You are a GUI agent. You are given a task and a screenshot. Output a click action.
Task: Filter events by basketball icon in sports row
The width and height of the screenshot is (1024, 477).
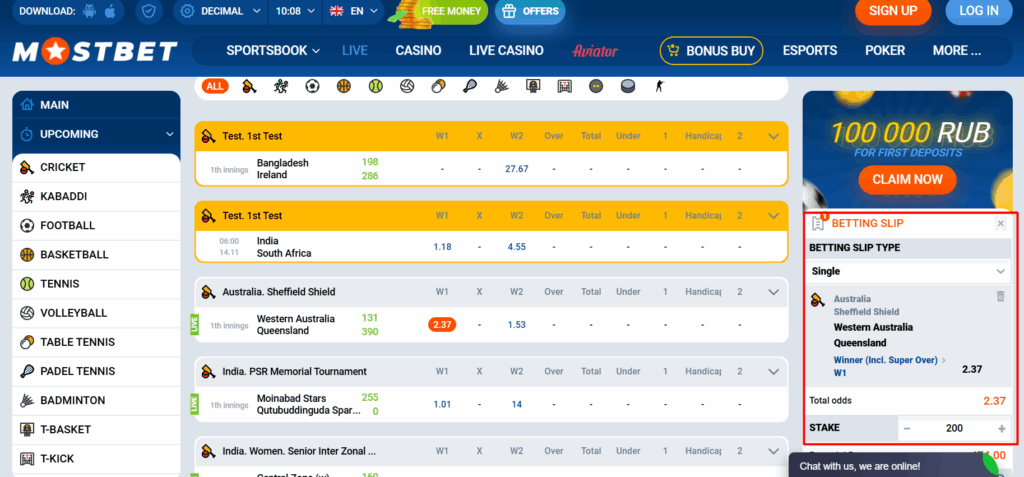[344, 86]
